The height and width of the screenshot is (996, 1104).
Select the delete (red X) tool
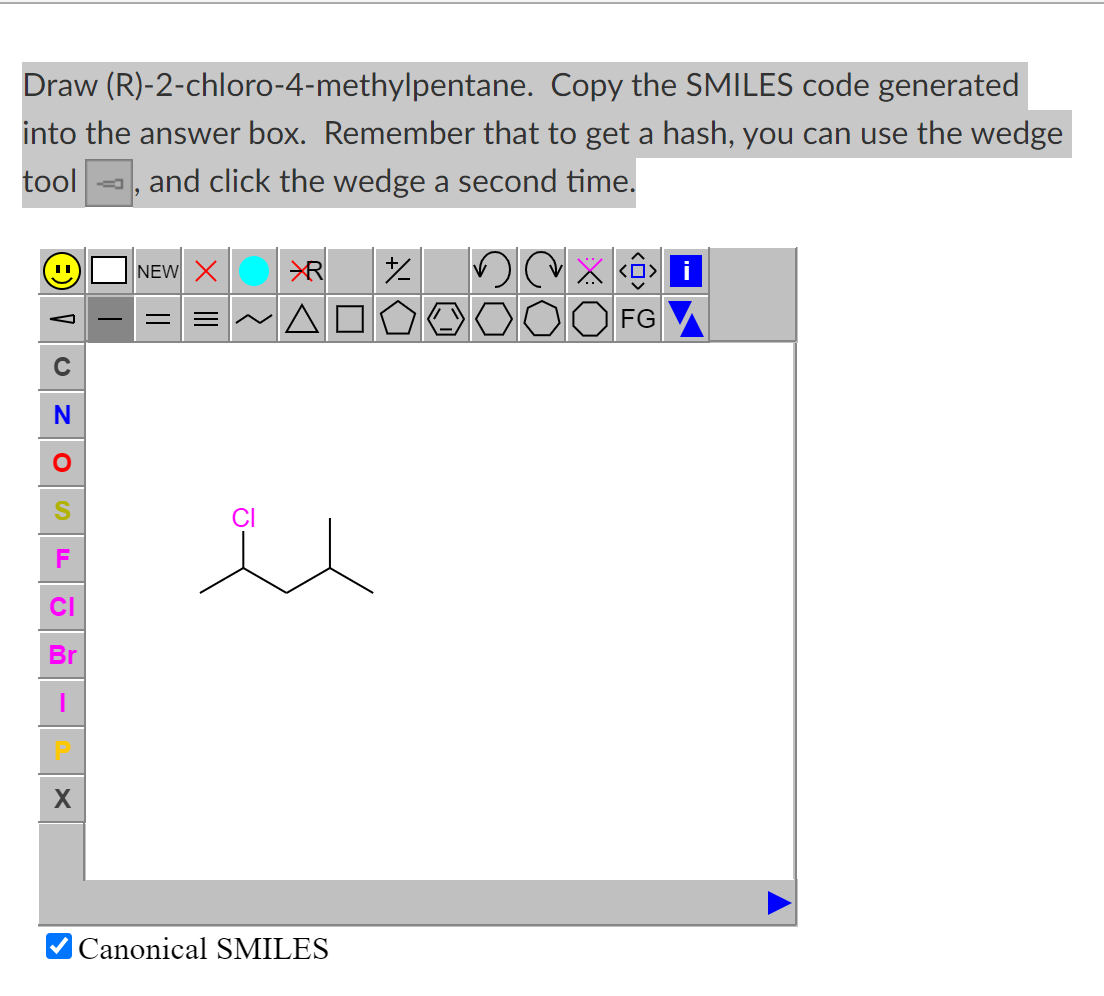(205, 269)
